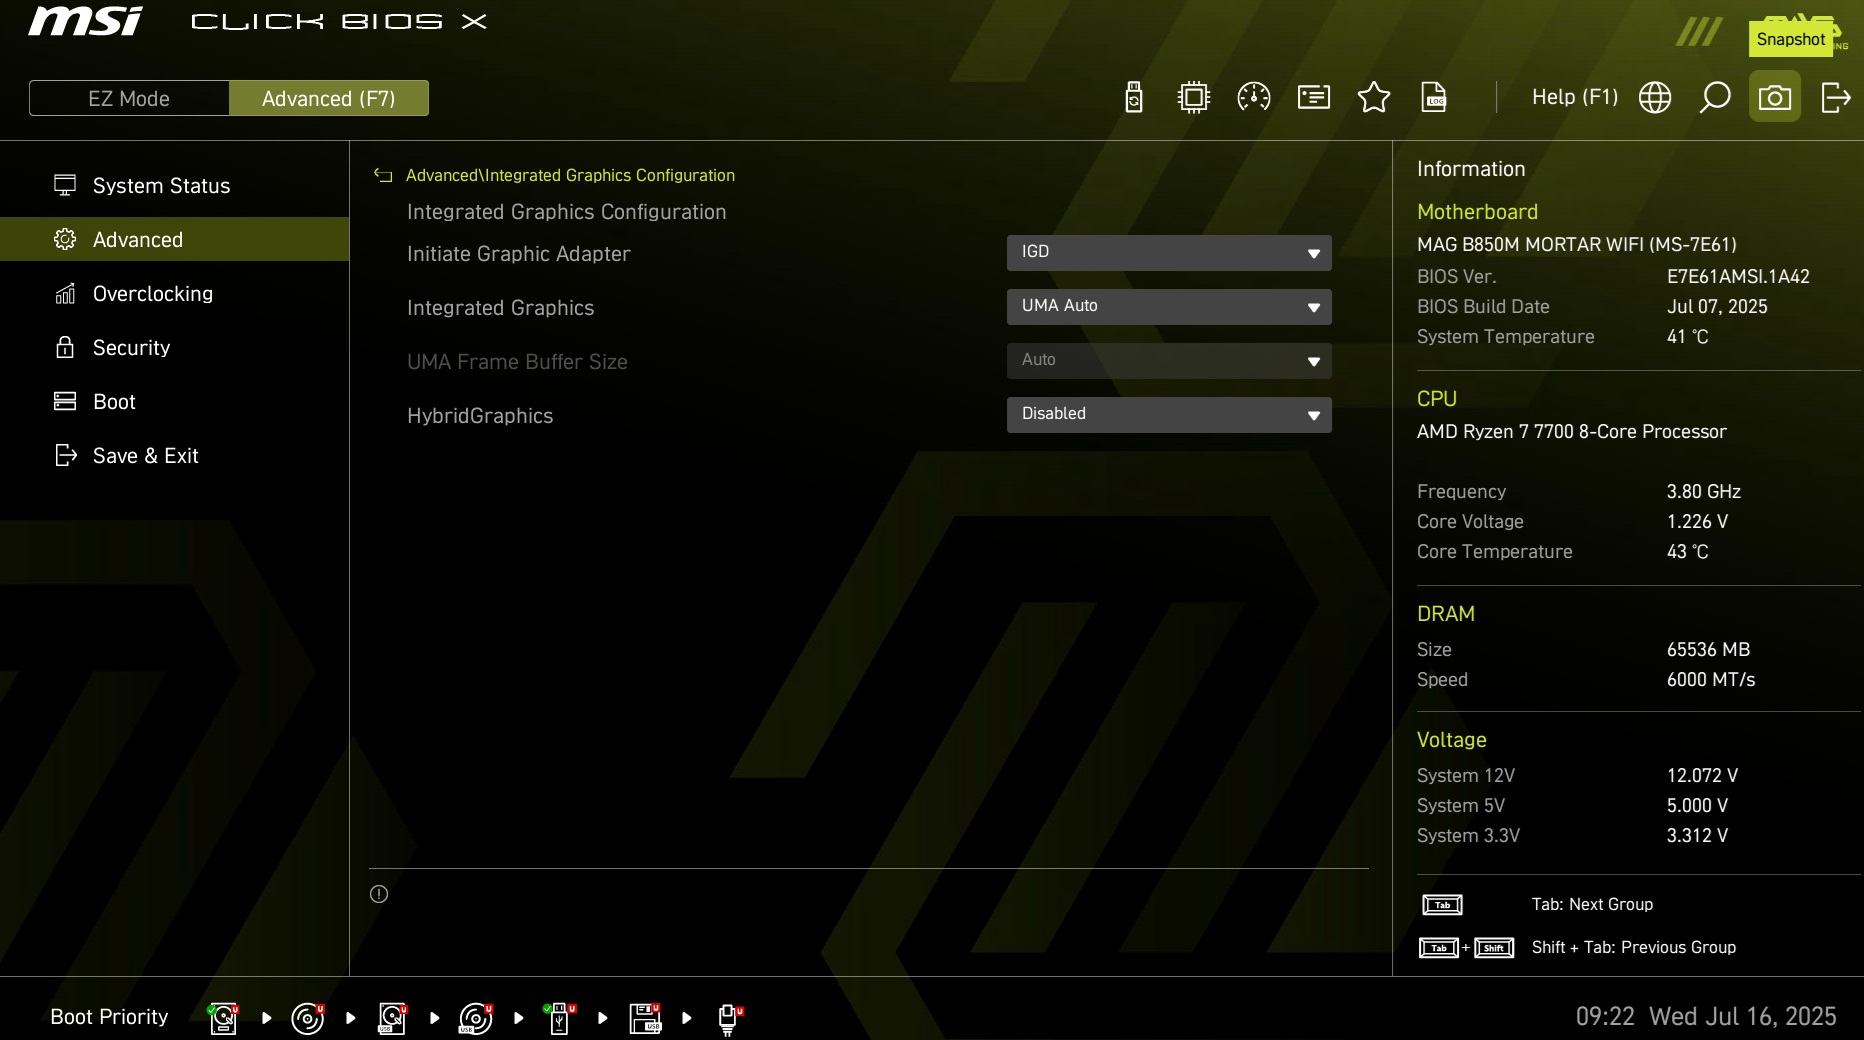Click CPU name AMD Ryzen 7 7700
This screenshot has height=1040, width=1864.
tap(1571, 432)
